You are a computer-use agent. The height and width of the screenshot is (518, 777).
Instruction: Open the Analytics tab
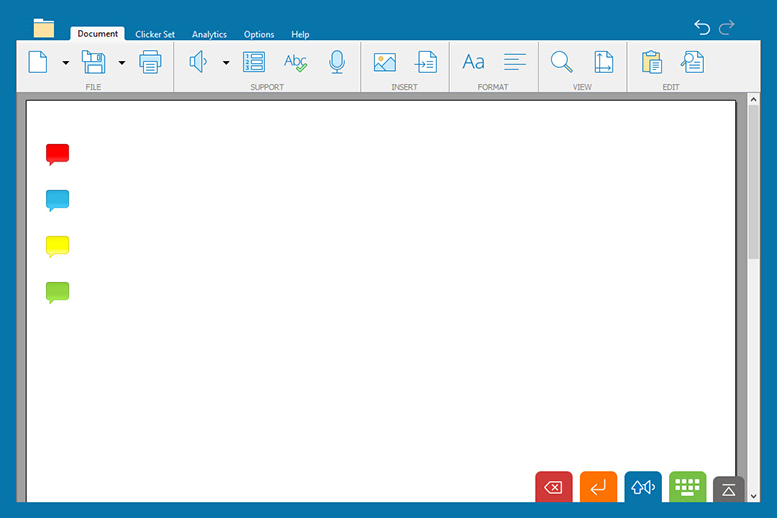[x=209, y=34]
